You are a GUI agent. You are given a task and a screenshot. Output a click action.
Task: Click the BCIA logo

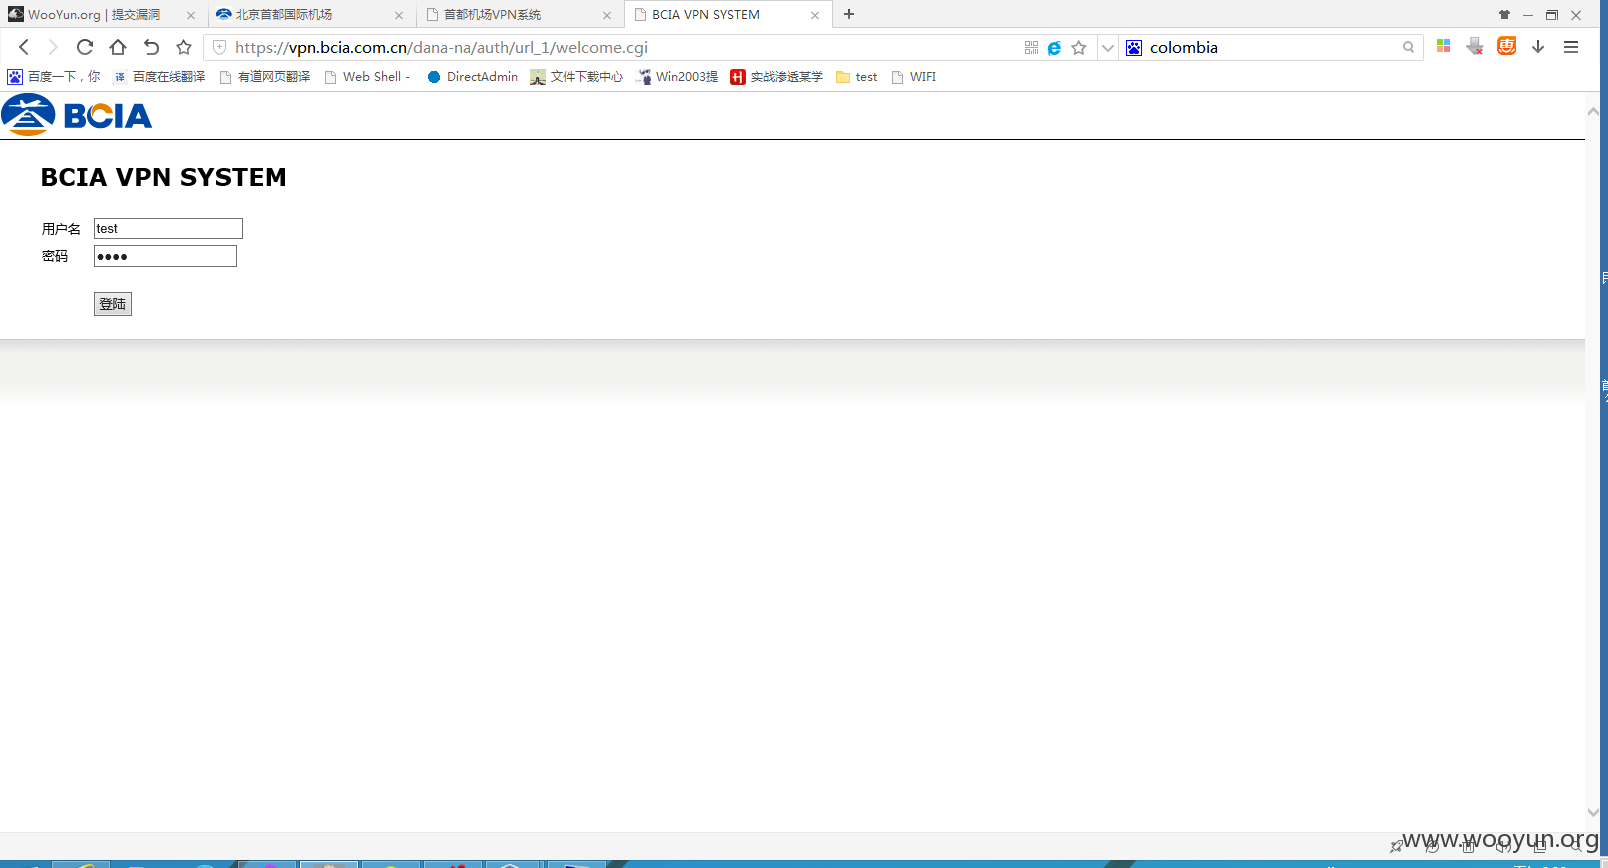(x=77, y=115)
